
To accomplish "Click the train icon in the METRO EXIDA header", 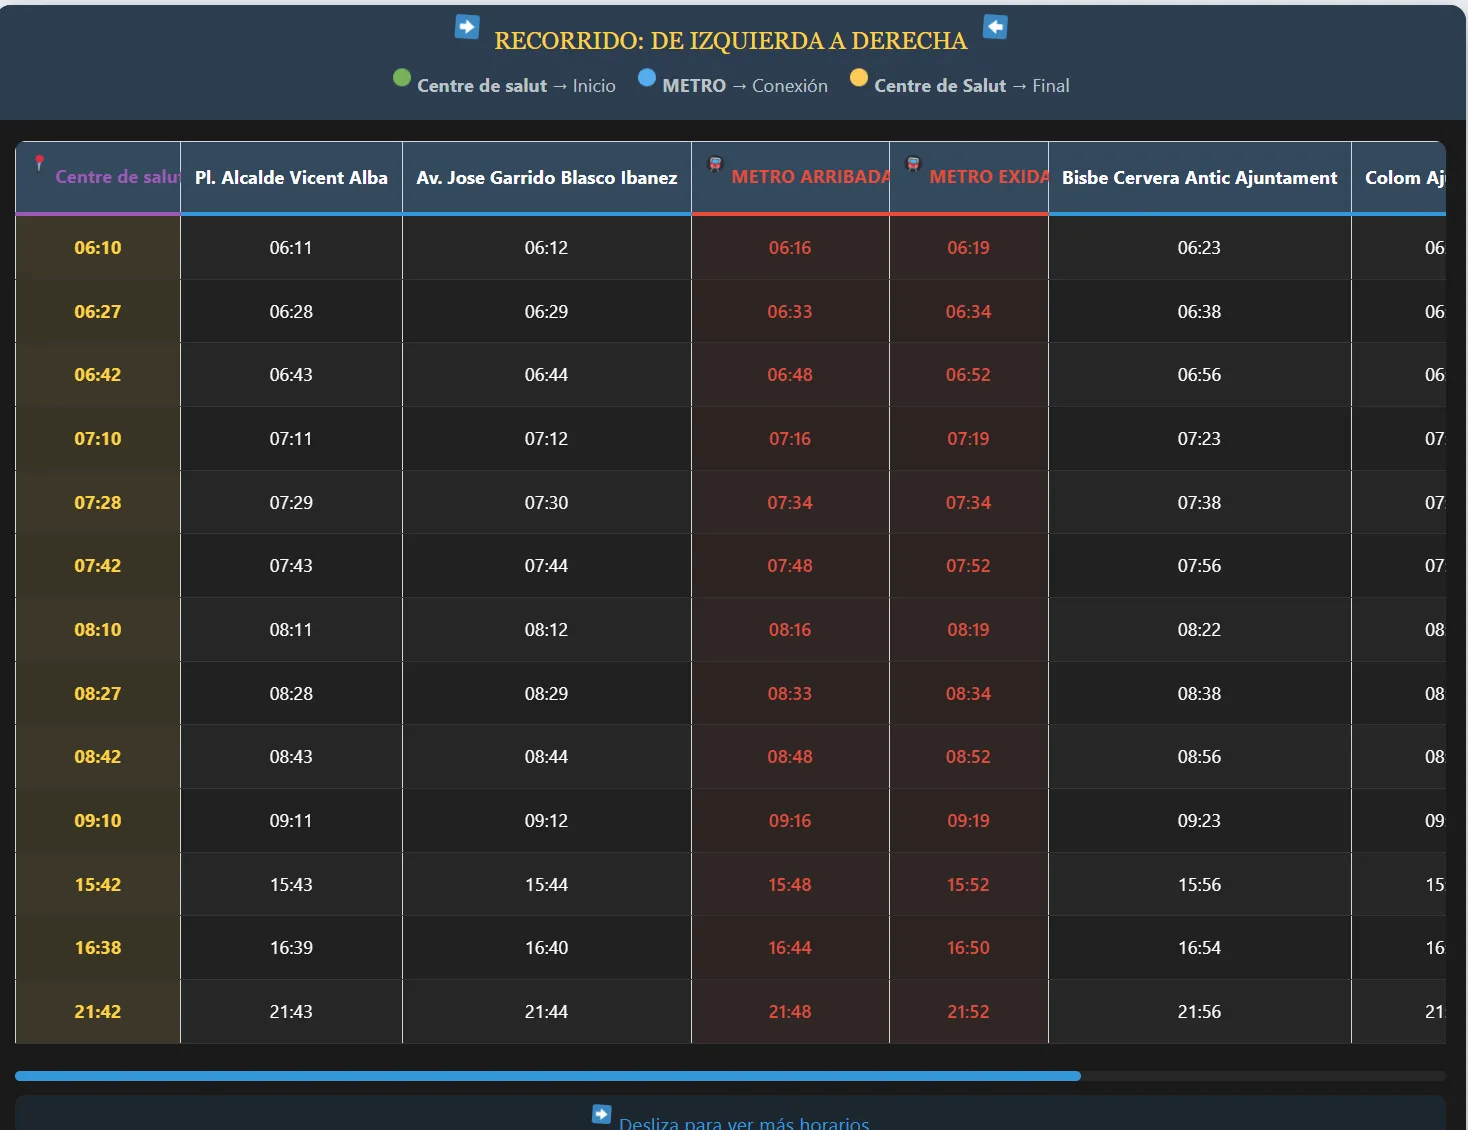I will 913,164.
